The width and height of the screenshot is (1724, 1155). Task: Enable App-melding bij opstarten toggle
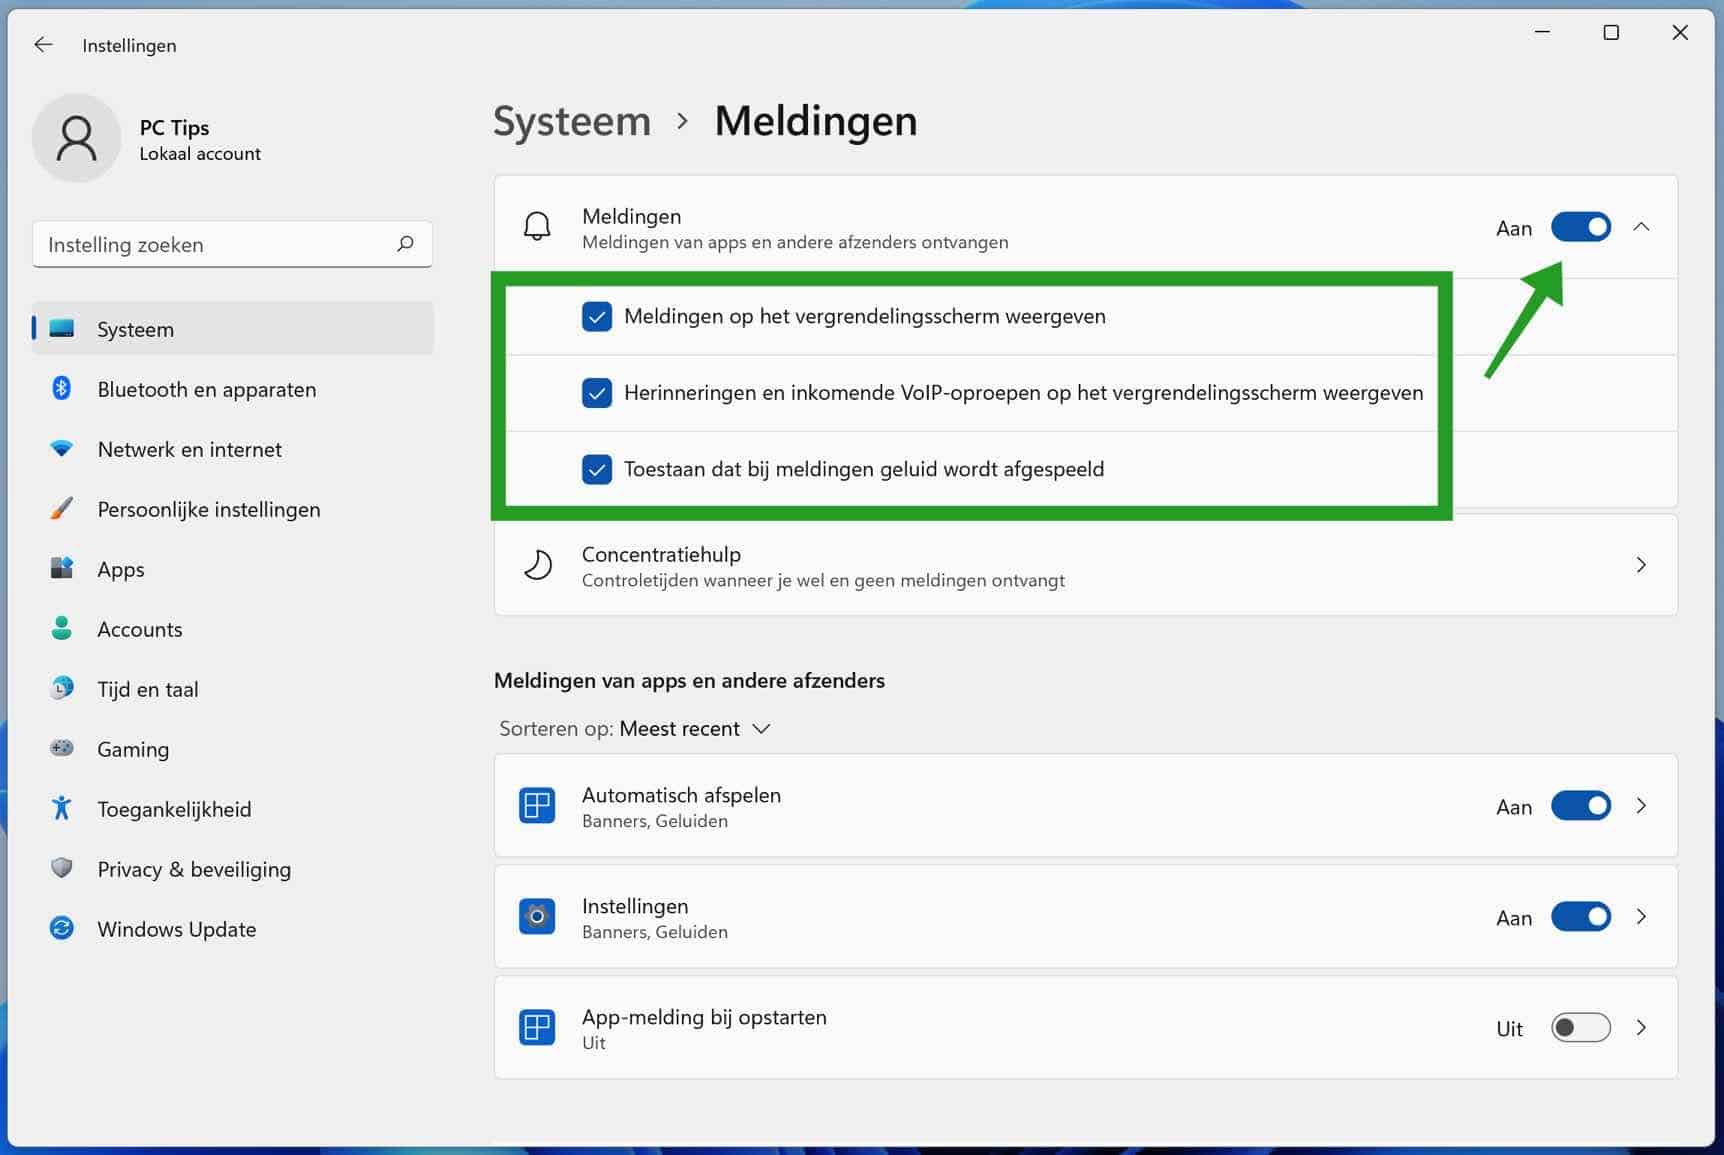coord(1580,1027)
